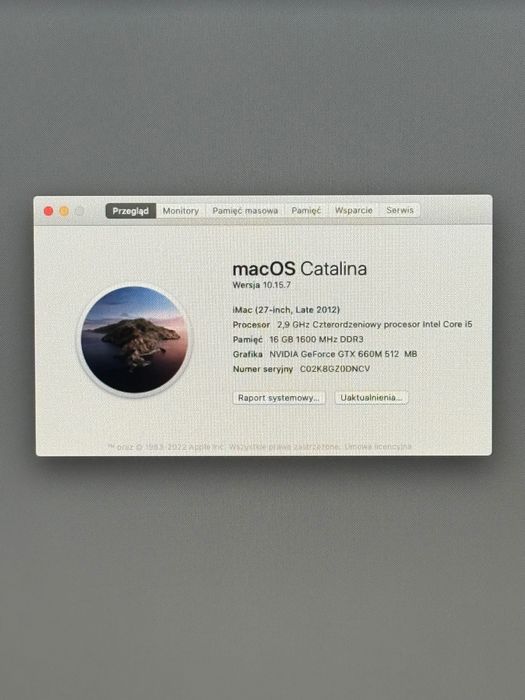Minimize the window with yellow button

point(64,211)
